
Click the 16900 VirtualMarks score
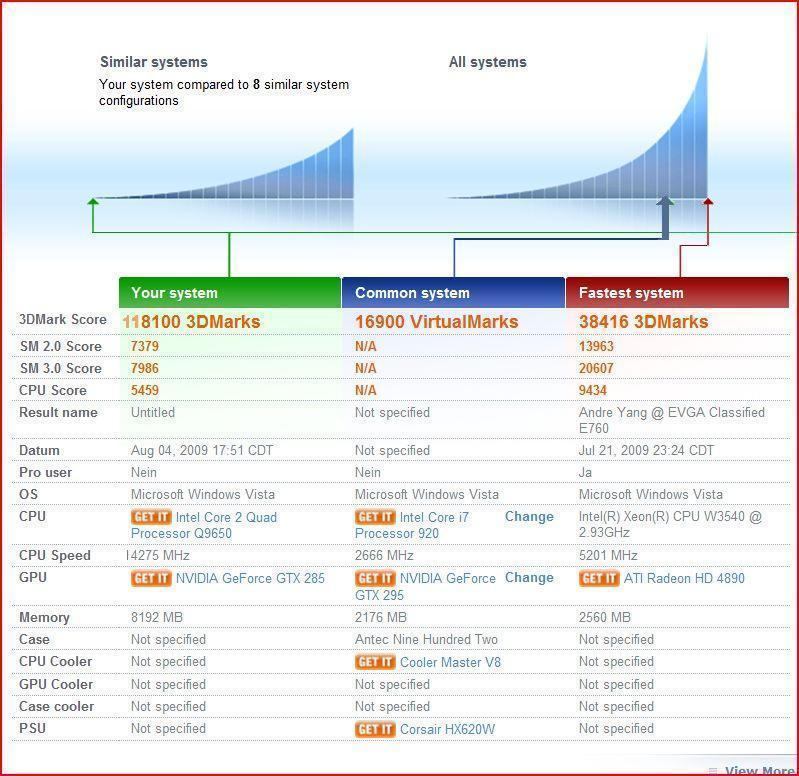click(x=437, y=322)
